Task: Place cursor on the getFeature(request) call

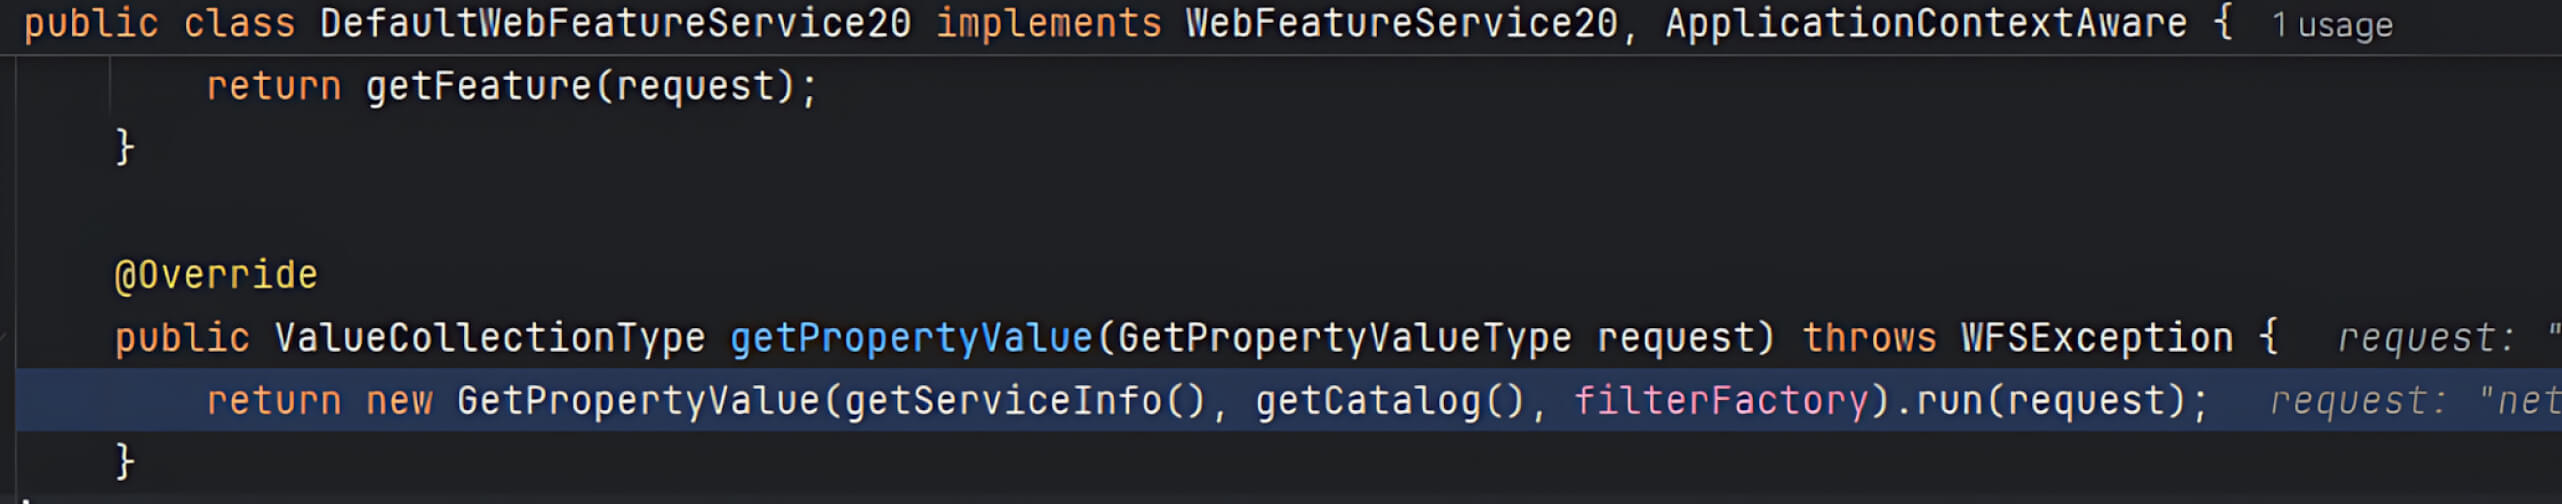Action: (478, 87)
